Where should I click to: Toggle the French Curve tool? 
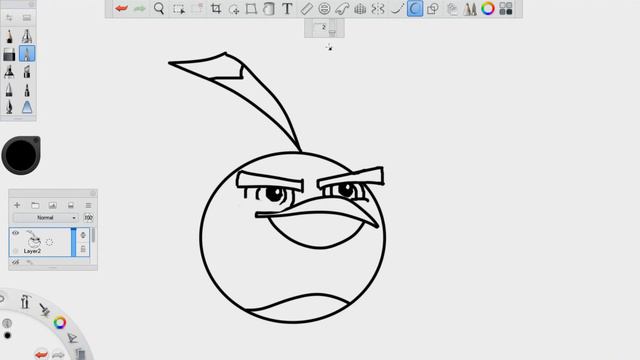tap(342, 9)
